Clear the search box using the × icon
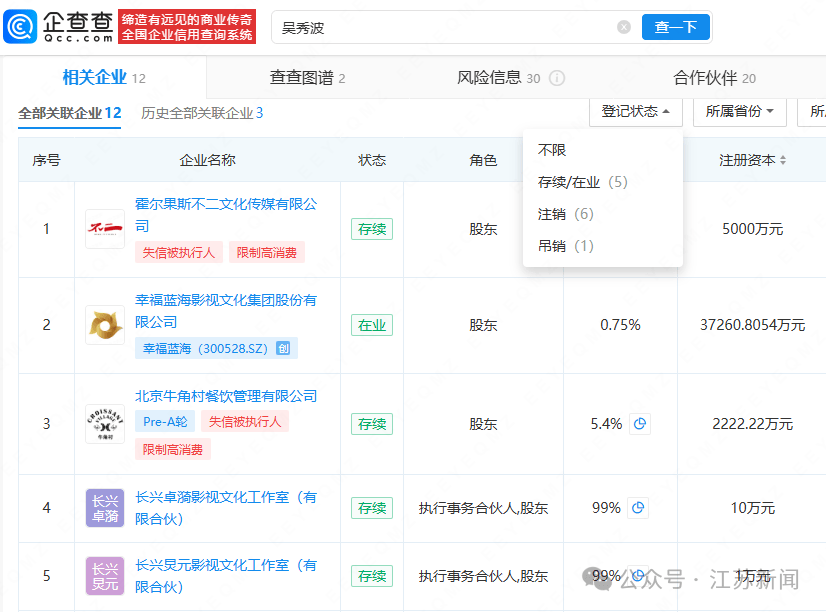The width and height of the screenshot is (826, 612). 624,27
